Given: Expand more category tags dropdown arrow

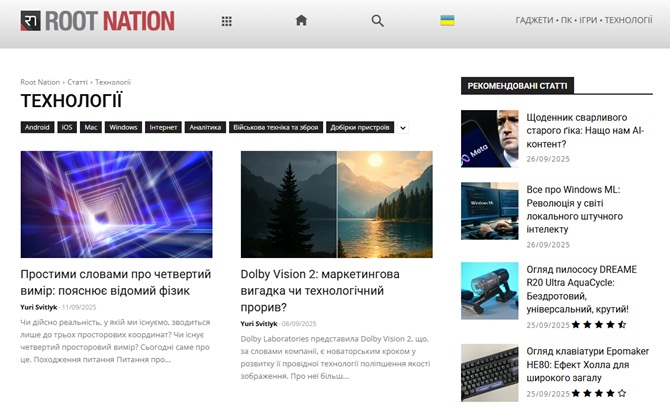Looking at the screenshot, I should 403,128.
